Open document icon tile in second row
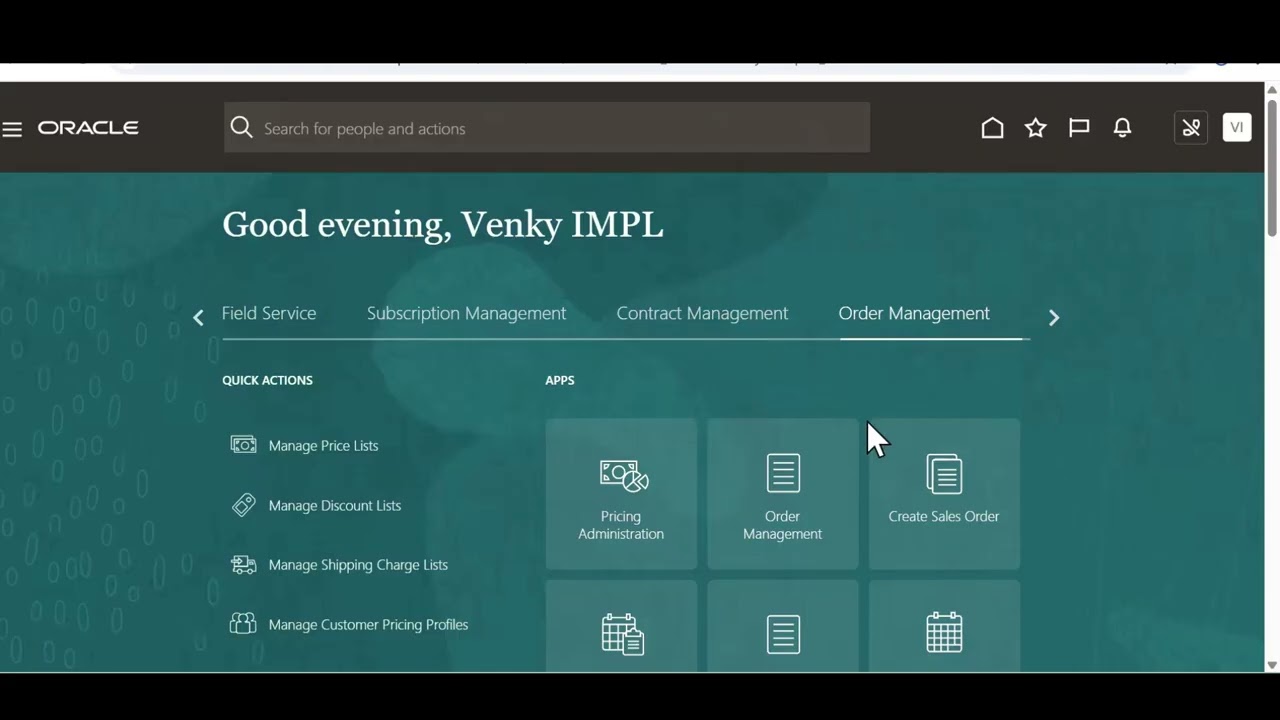This screenshot has width=1280, height=720. [x=782, y=627]
